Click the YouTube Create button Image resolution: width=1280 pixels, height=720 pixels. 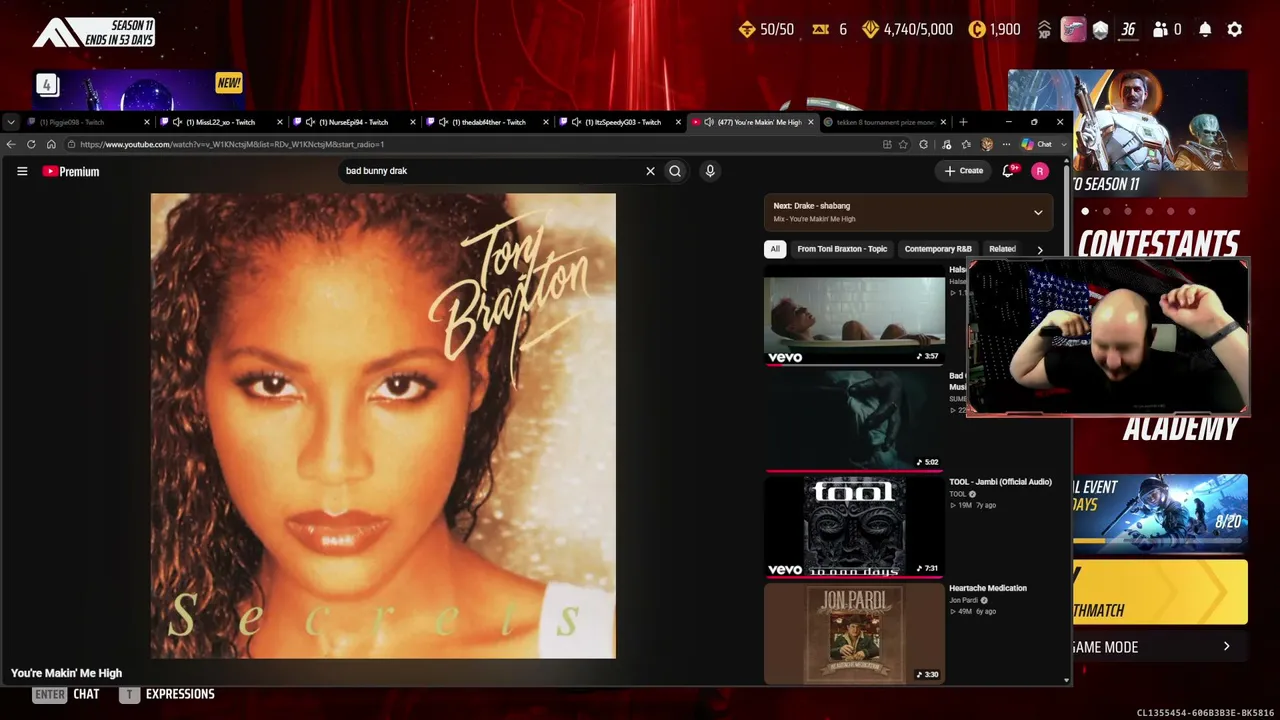pyautogui.click(x=964, y=171)
